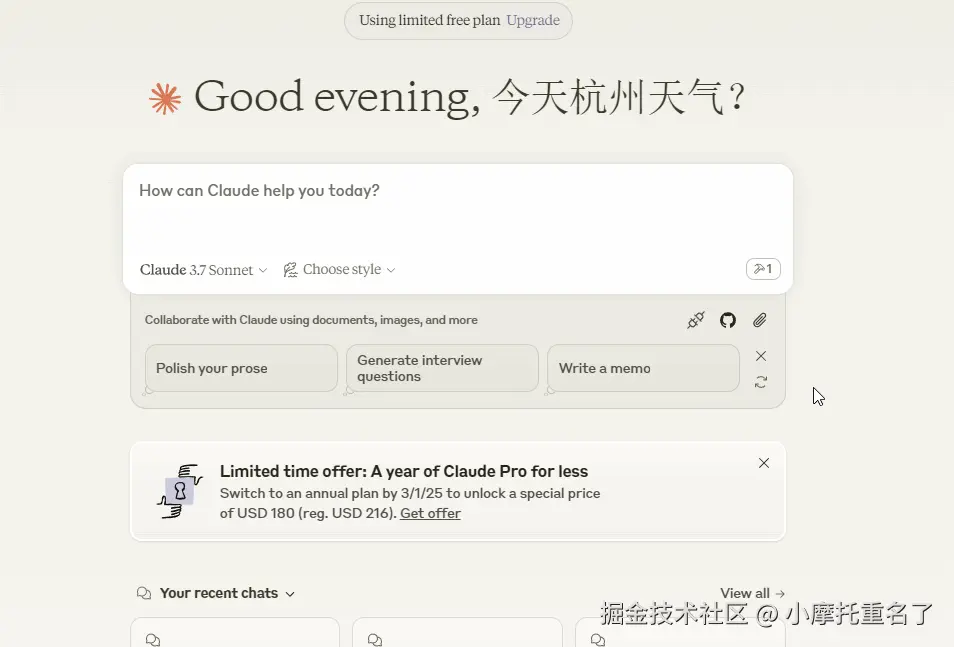Click the orange Claude starburst logo

pos(165,99)
